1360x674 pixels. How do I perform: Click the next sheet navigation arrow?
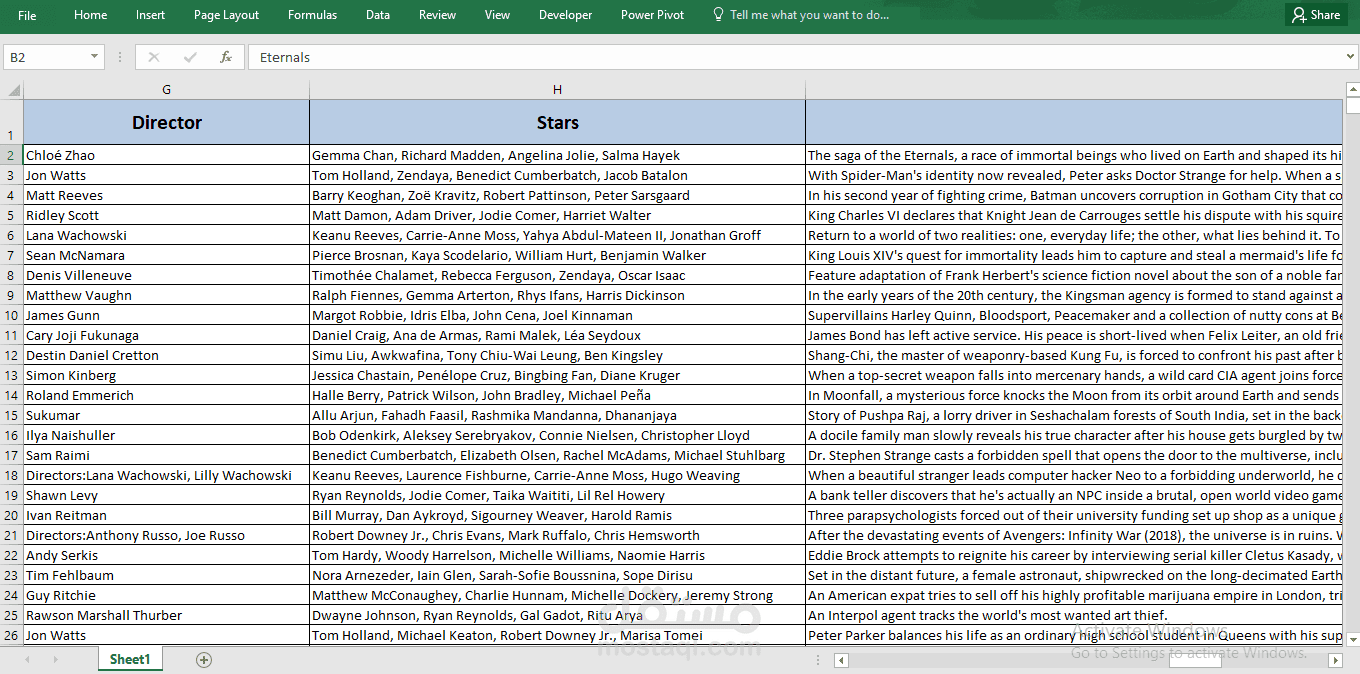click(55, 660)
